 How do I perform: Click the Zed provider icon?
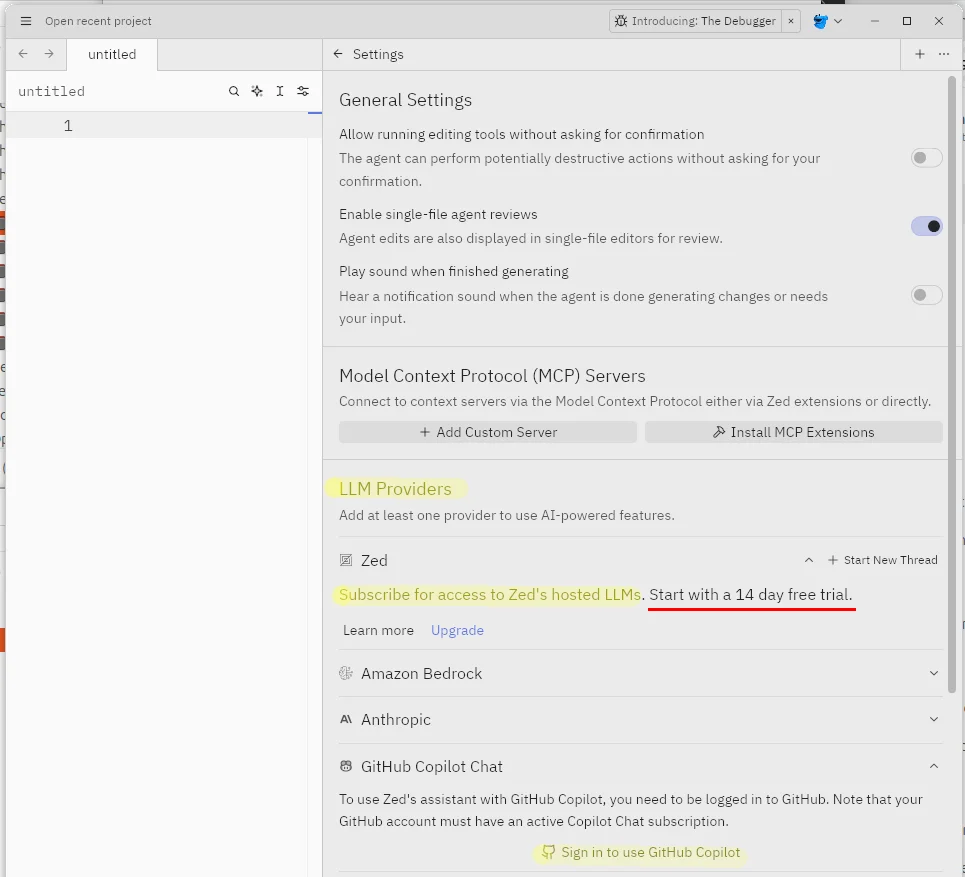[346, 560]
